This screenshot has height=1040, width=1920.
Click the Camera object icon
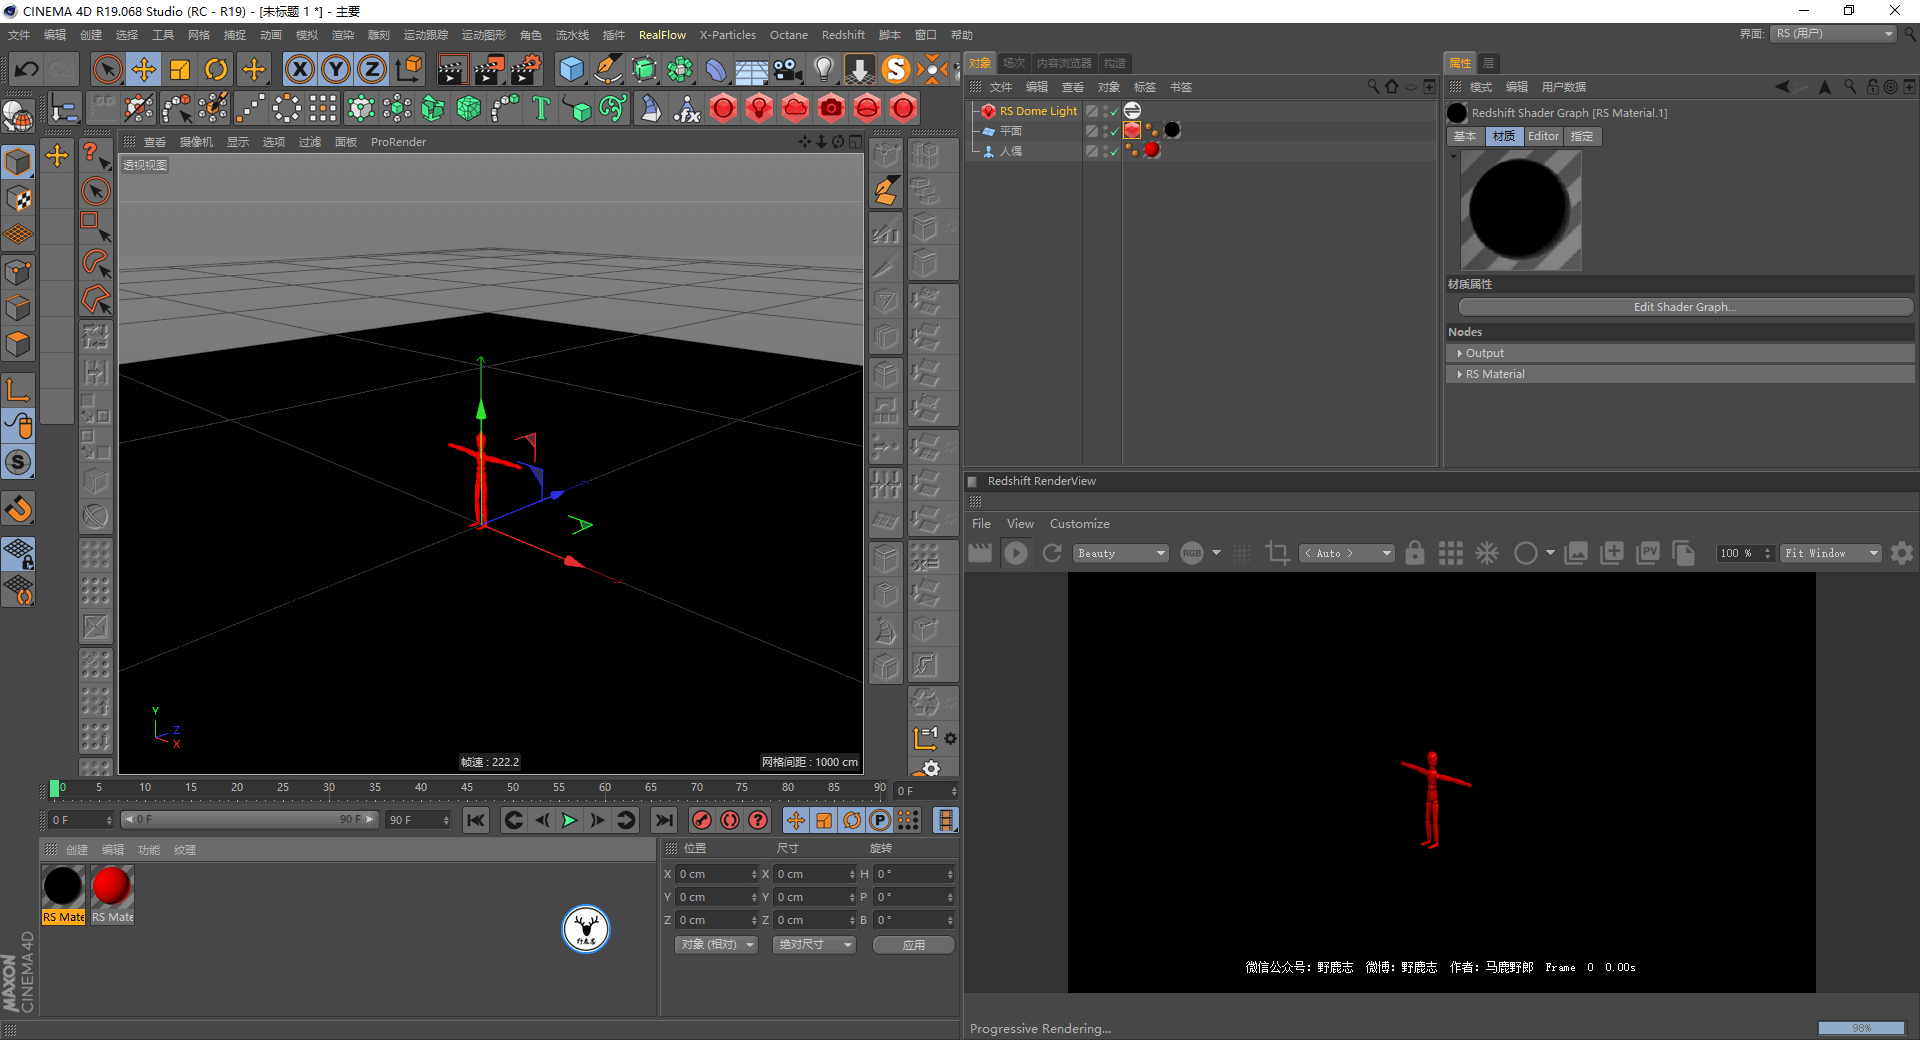(x=788, y=69)
